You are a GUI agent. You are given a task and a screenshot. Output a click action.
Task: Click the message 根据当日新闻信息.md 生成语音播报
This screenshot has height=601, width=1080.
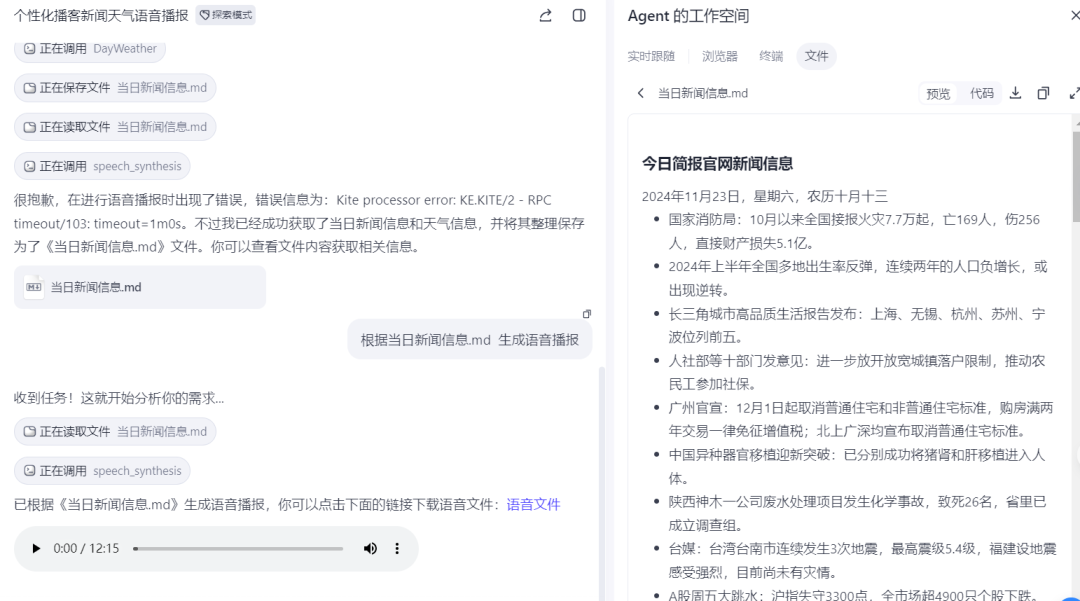pos(470,339)
